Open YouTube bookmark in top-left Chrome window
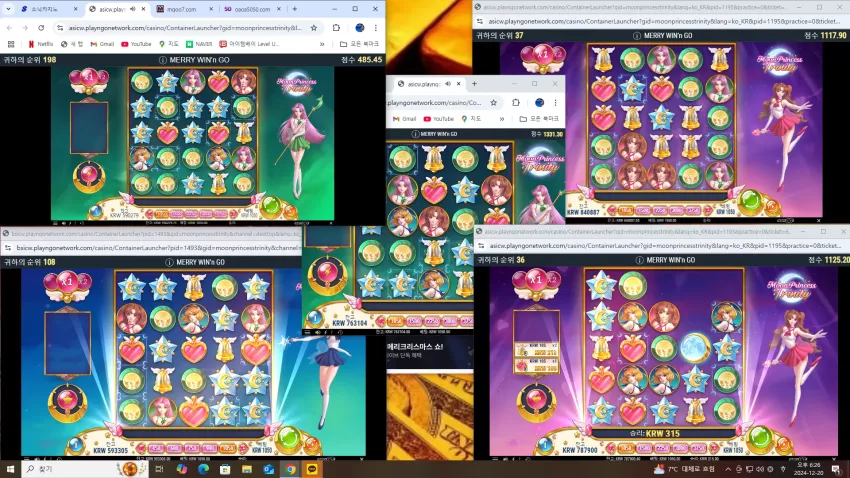 pyautogui.click(x=136, y=44)
